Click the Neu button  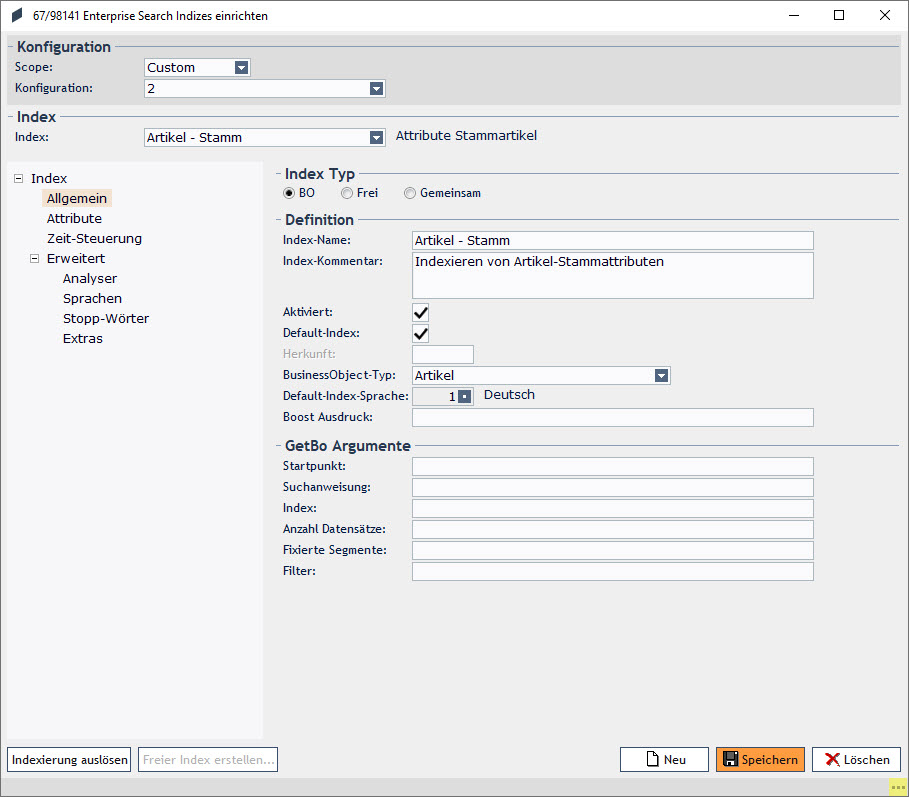coord(664,760)
